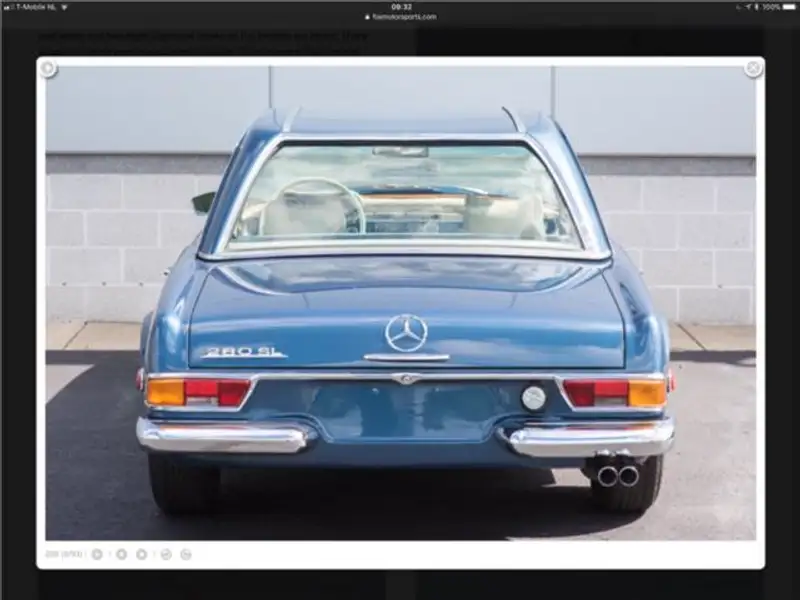Click the second round icon in lightbox footer

pyautogui.click(x=121, y=554)
